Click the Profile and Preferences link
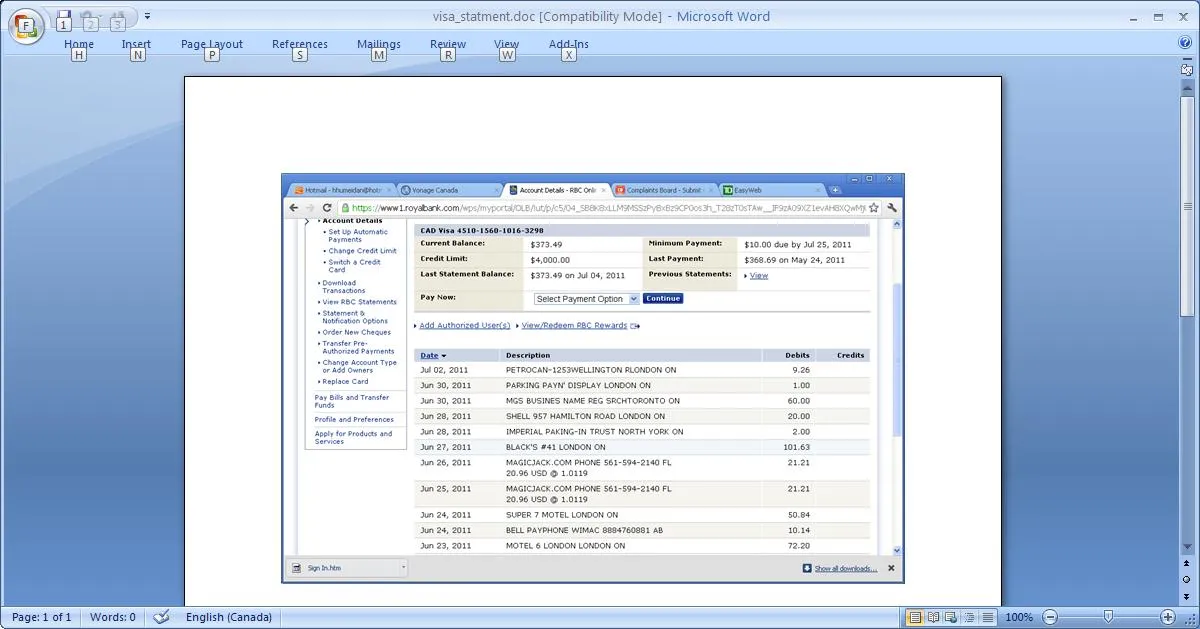The height and width of the screenshot is (629, 1200). [354, 420]
